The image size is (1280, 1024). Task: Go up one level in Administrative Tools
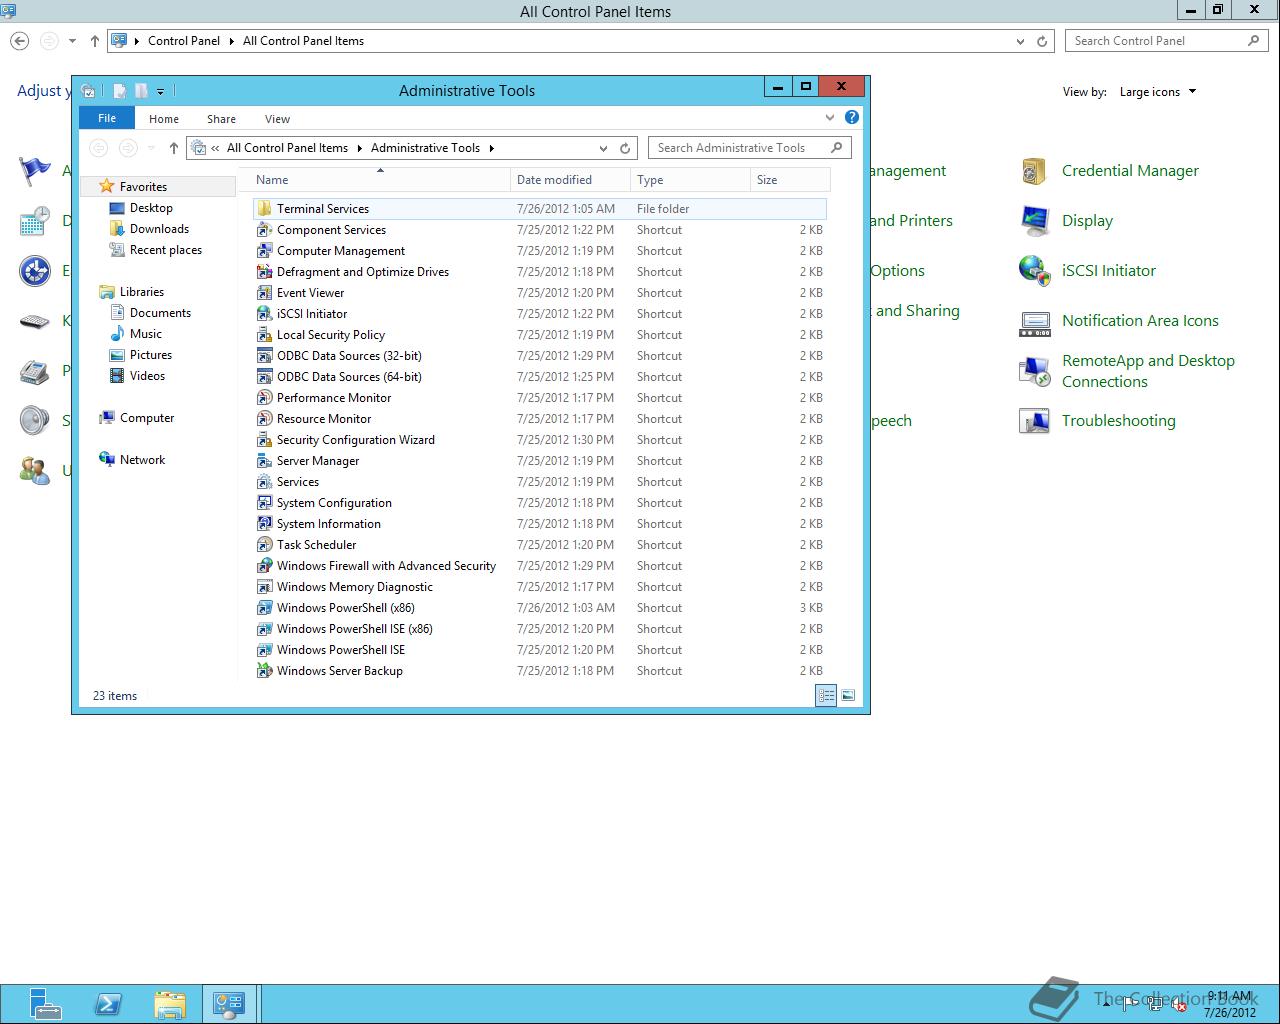(x=174, y=148)
